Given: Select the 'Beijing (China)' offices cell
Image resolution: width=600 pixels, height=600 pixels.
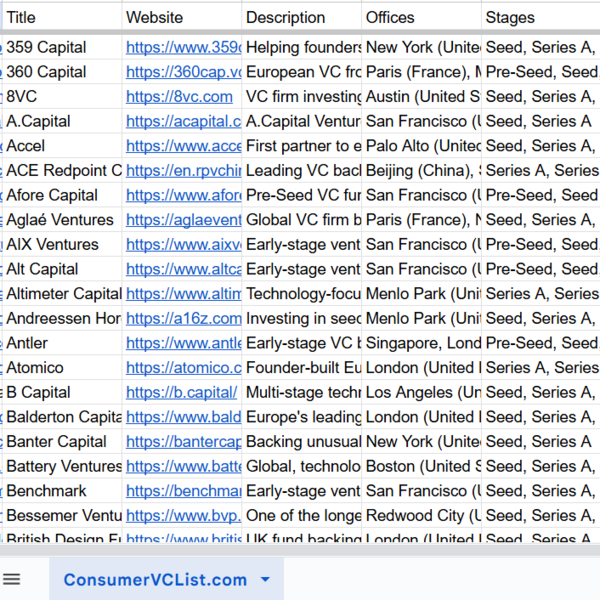Looking at the screenshot, I should pyautogui.click(x=421, y=171).
